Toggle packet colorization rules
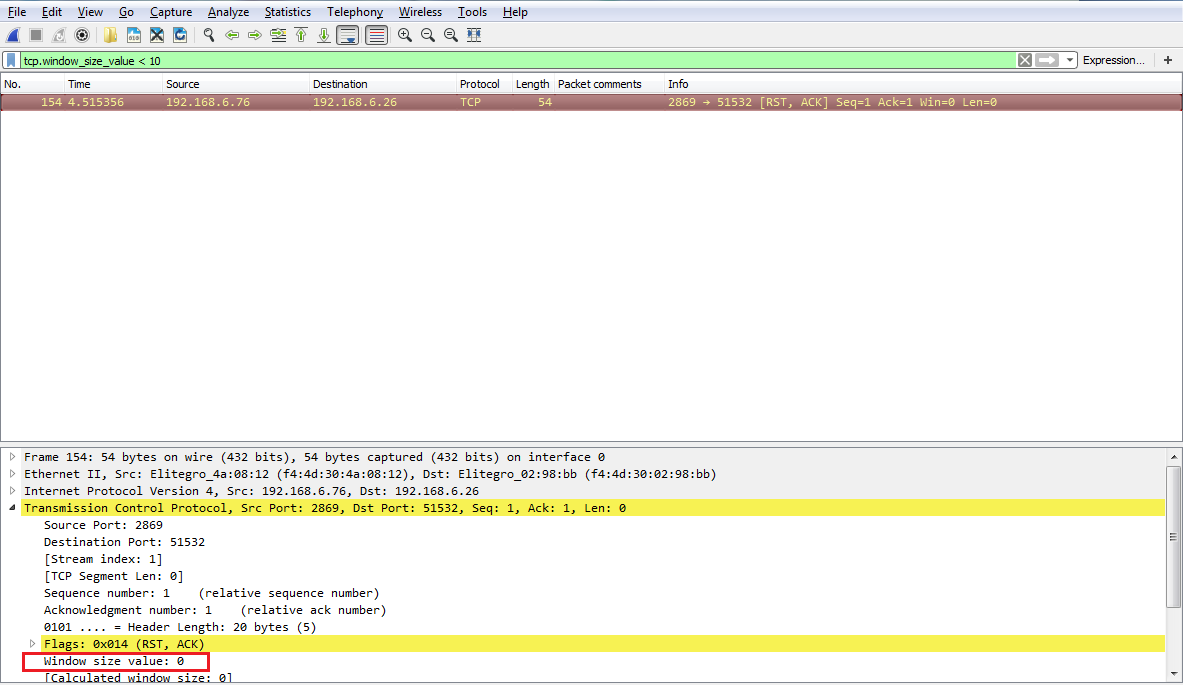1183x685 pixels. tap(376, 35)
